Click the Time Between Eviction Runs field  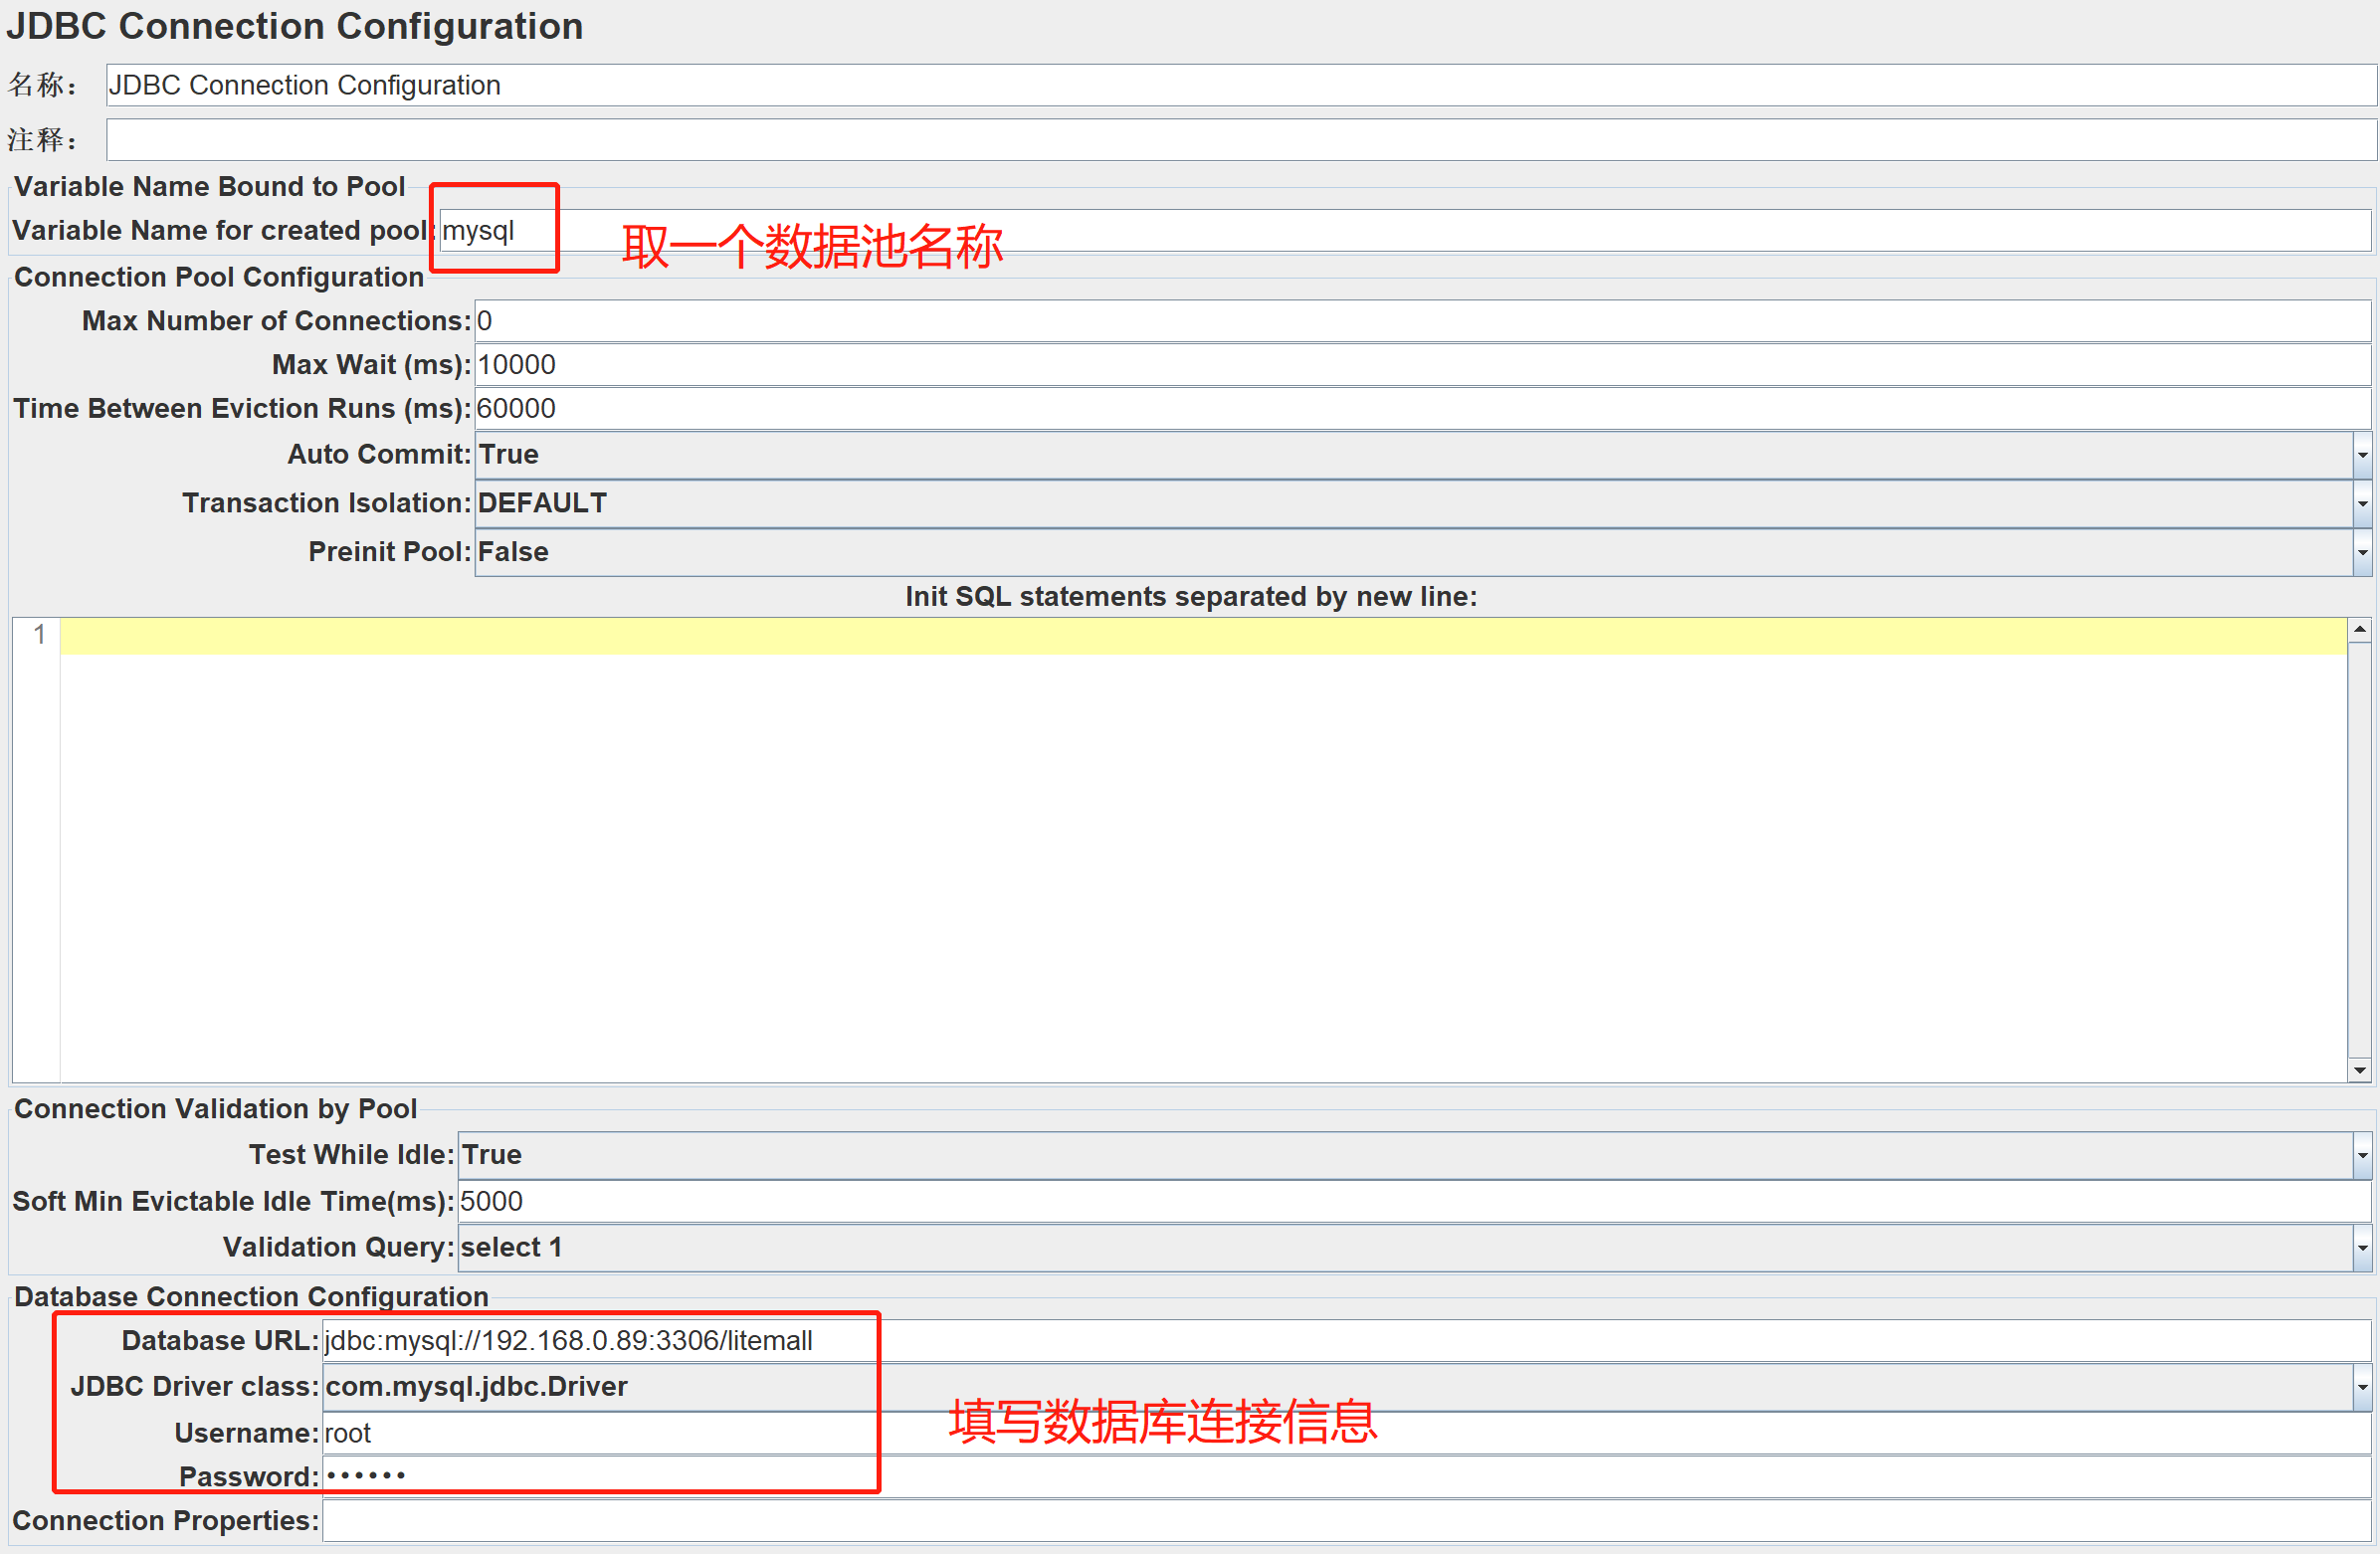point(1420,409)
